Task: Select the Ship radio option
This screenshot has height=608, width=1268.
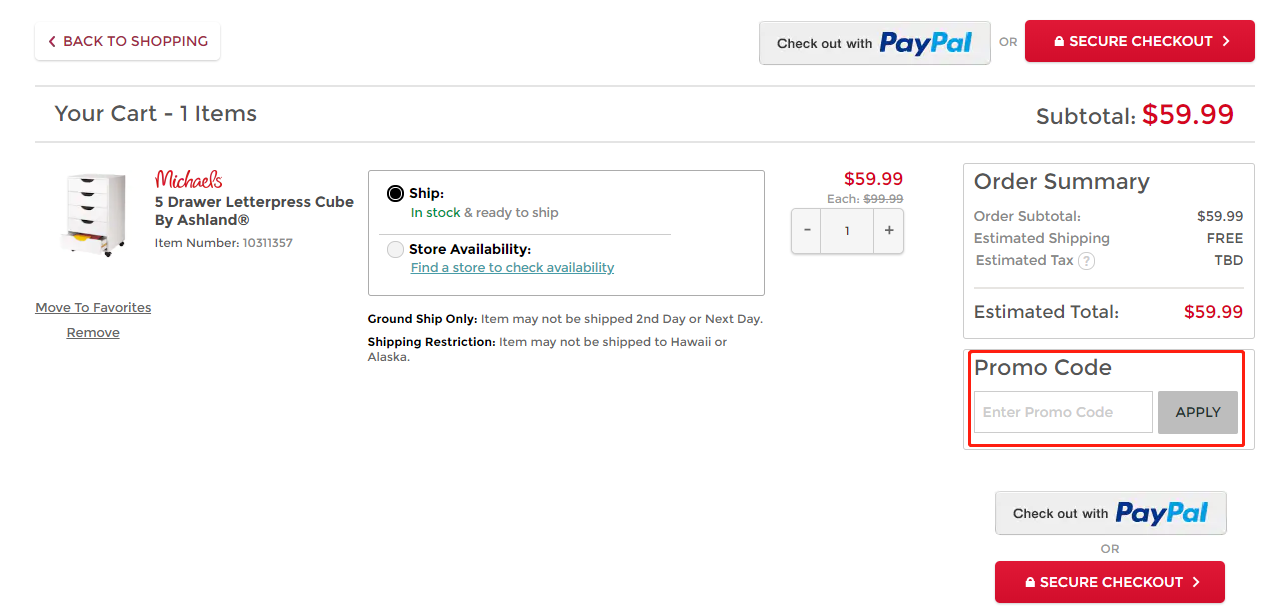Action: click(x=396, y=194)
